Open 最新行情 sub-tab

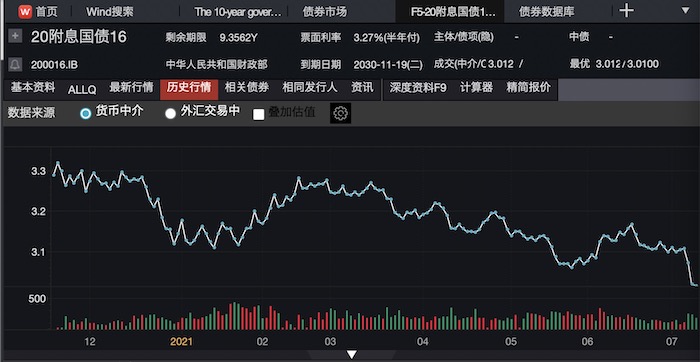(x=131, y=87)
